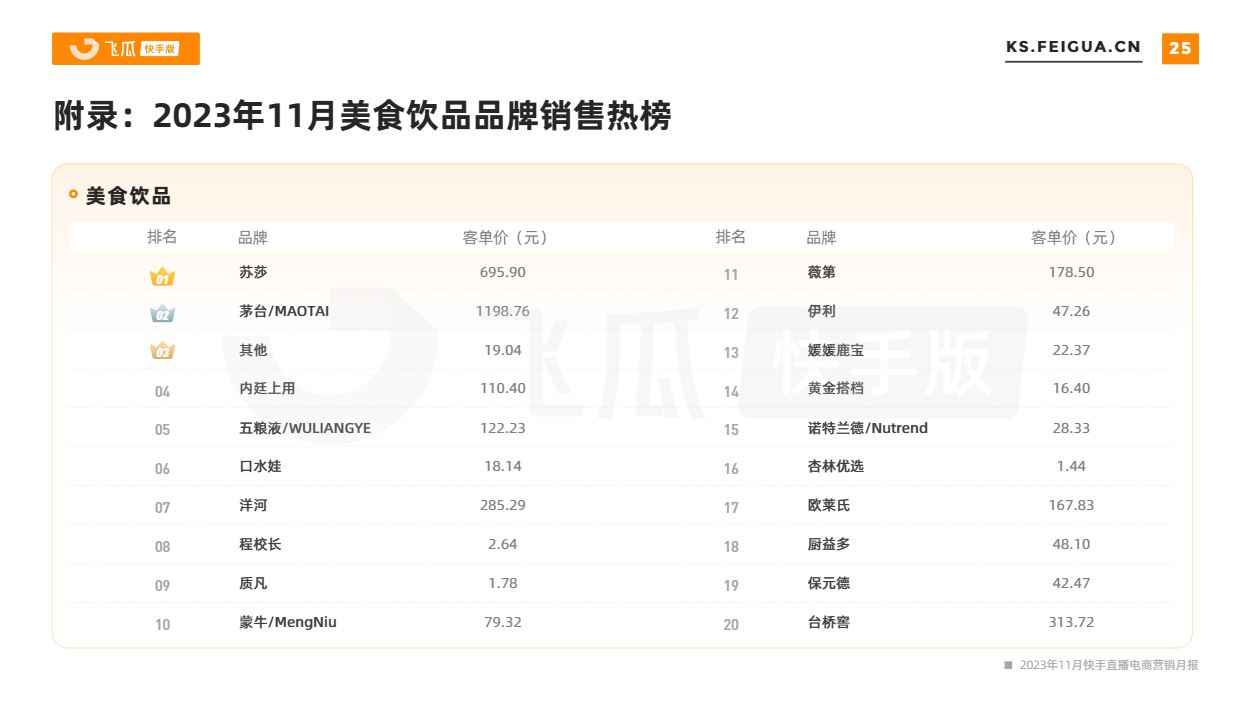Select brand 诺特兰德/Nutrend
This screenshot has width=1250, height=703.
point(867,428)
